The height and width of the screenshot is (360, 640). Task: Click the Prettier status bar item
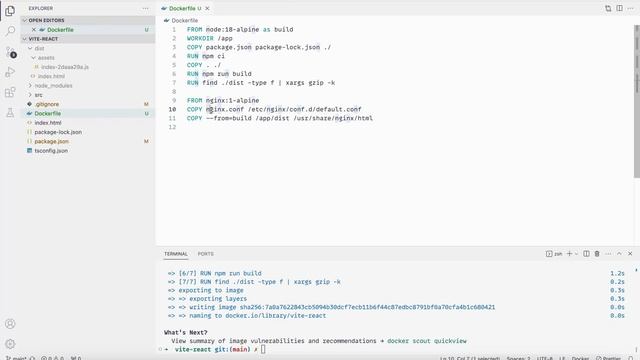(x=608, y=358)
